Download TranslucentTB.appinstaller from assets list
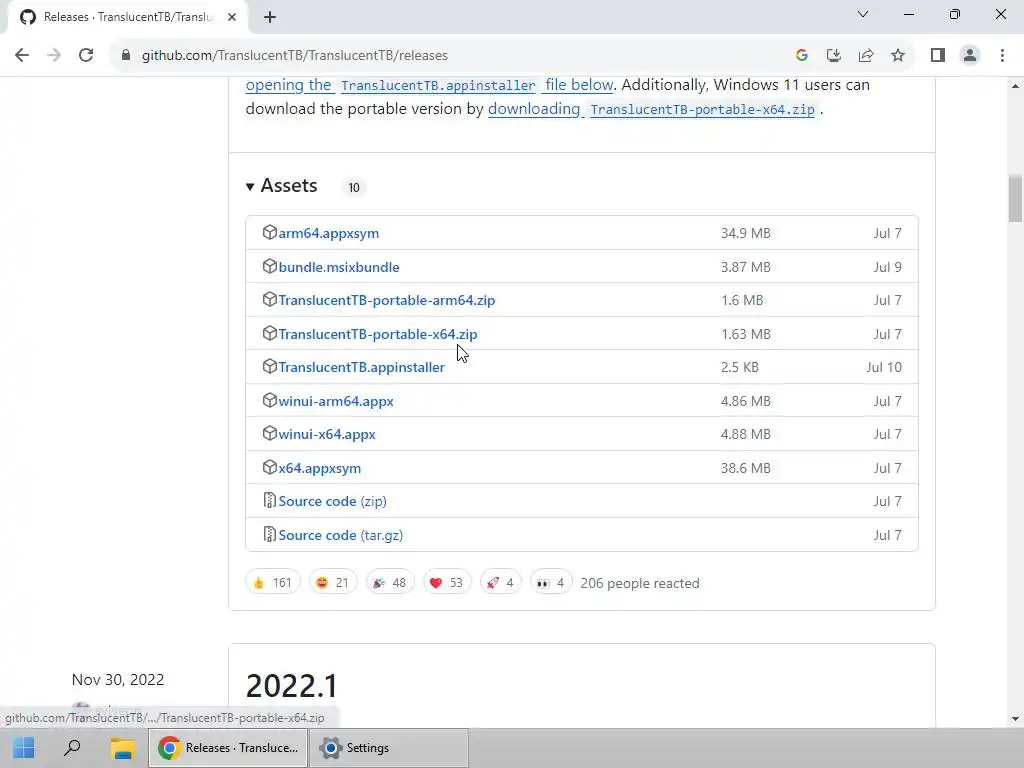Viewport: 1024px width, 768px height. pos(361,368)
